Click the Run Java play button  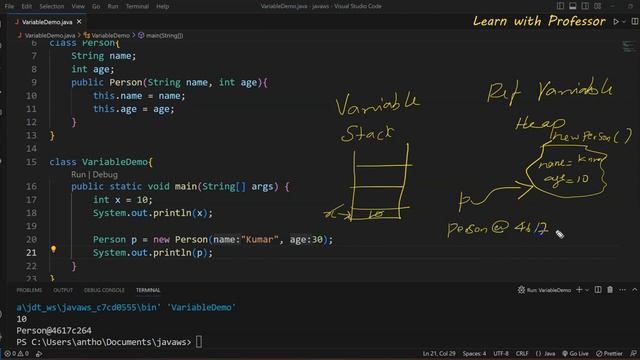point(616,22)
